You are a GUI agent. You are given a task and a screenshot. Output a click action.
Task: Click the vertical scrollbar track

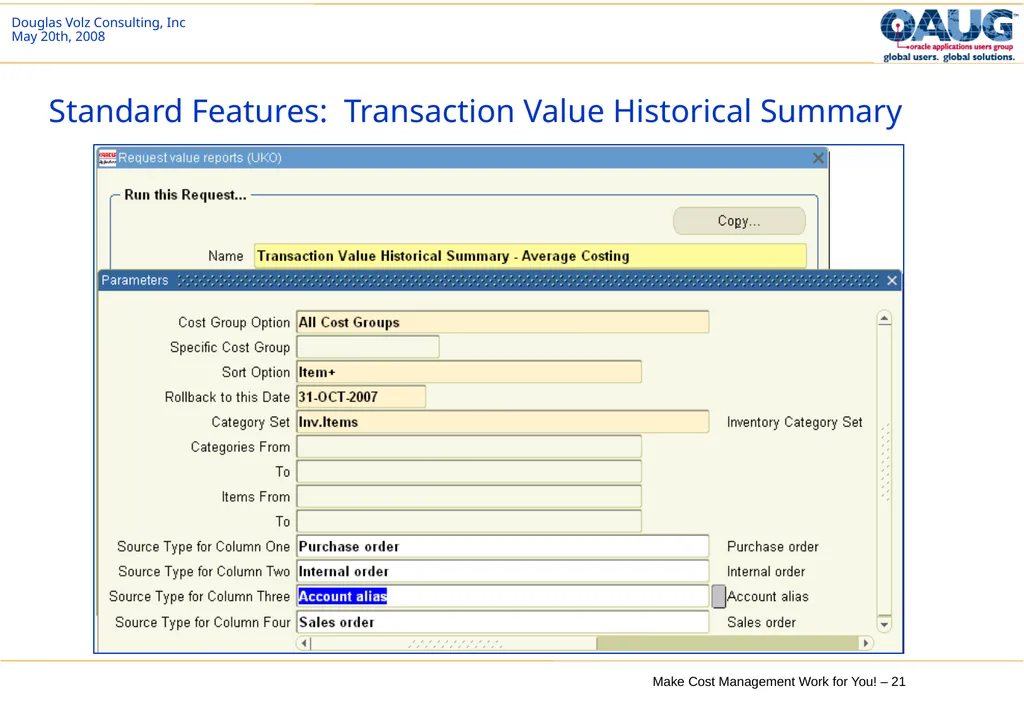[x=884, y=471]
